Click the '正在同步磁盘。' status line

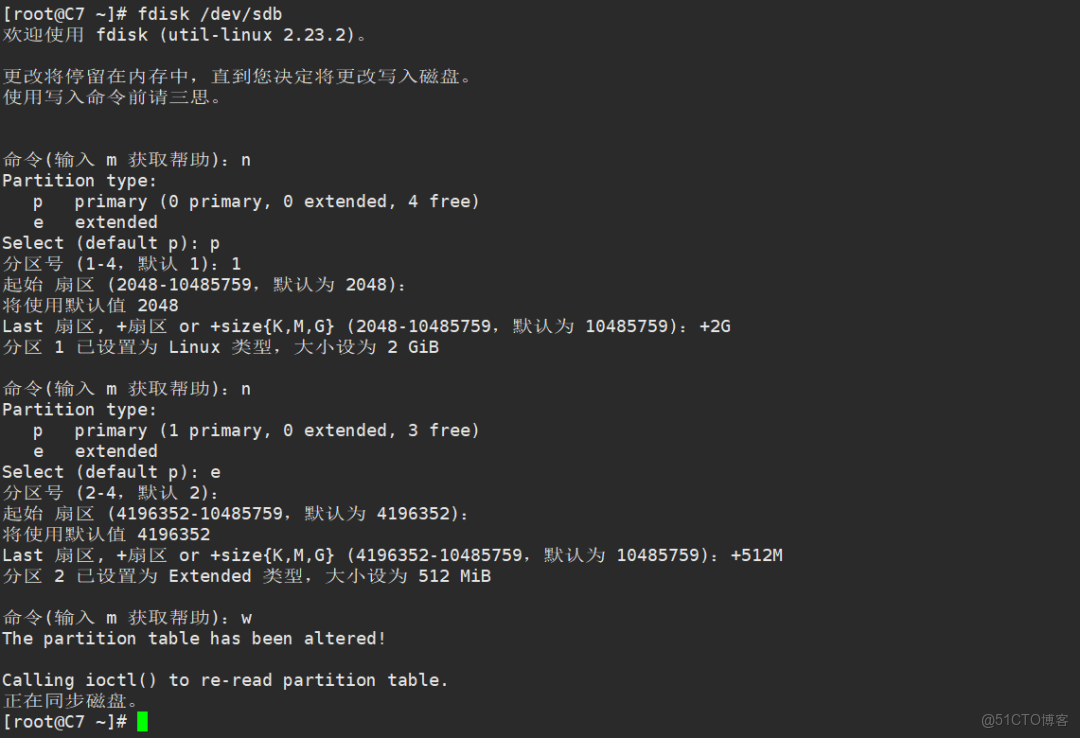pyautogui.click(x=70, y=701)
